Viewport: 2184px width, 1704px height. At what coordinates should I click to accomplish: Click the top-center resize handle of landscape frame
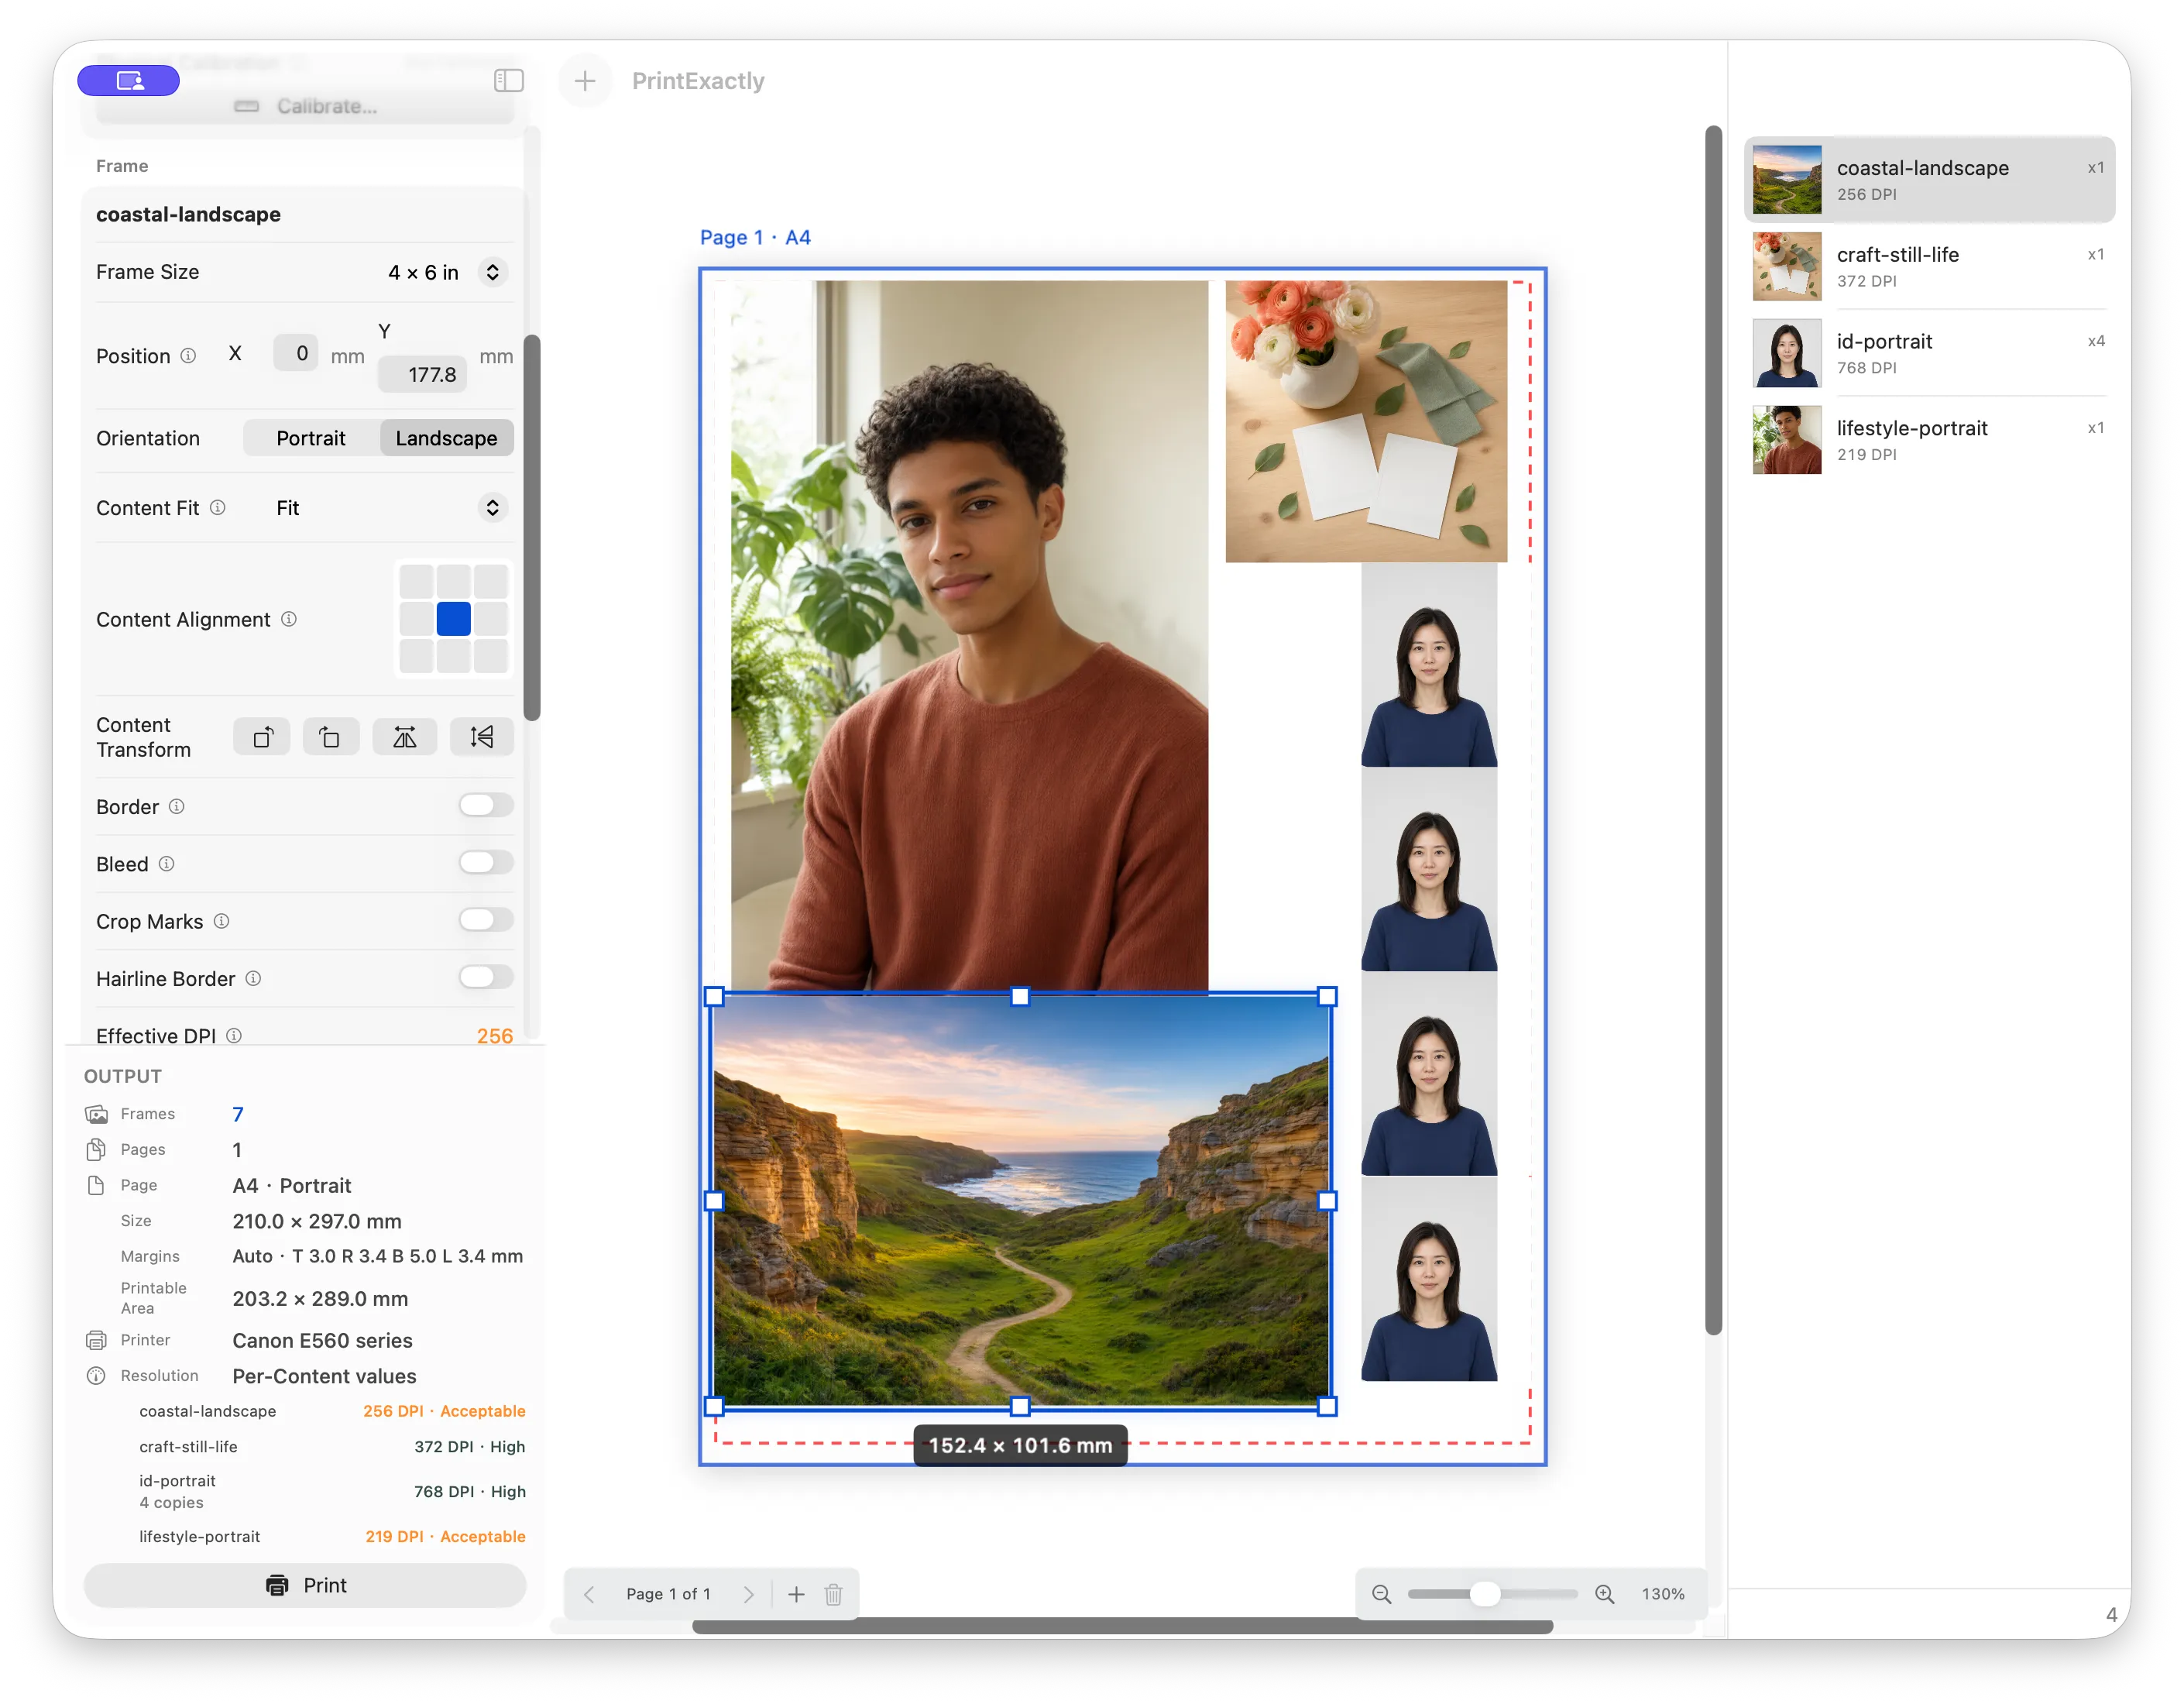pyautogui.click(x=1020, y=997)
